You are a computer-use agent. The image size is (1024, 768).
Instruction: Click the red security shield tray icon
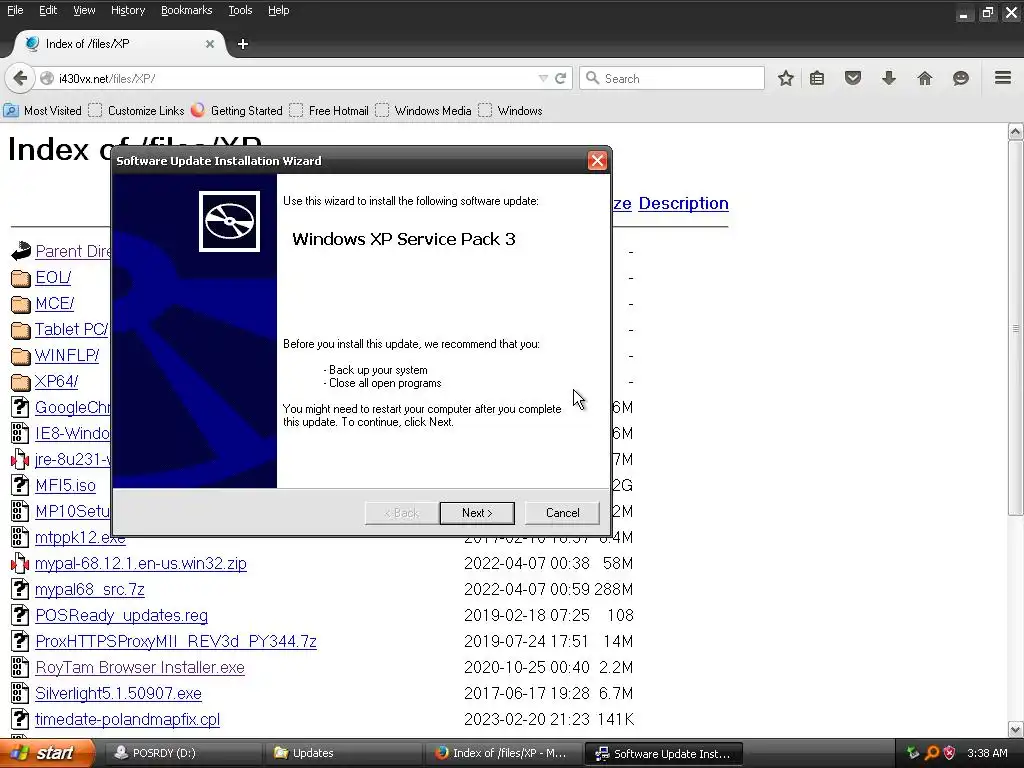[950, 753]
